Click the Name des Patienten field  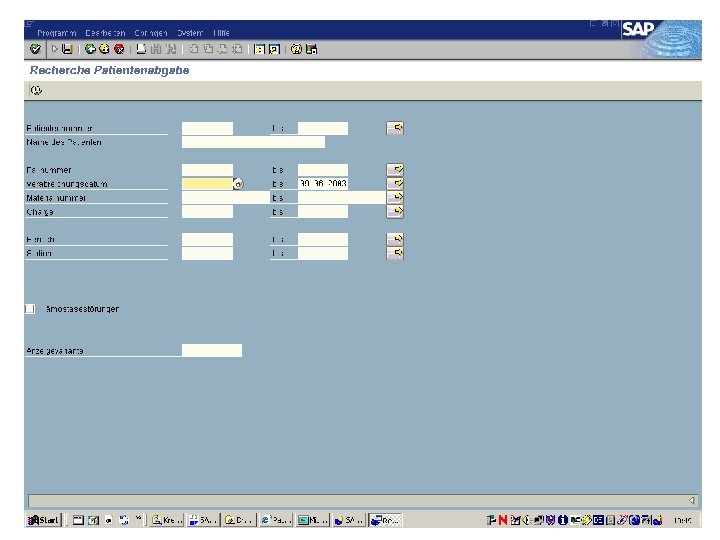pyautogui.click(x=253, y=142)
